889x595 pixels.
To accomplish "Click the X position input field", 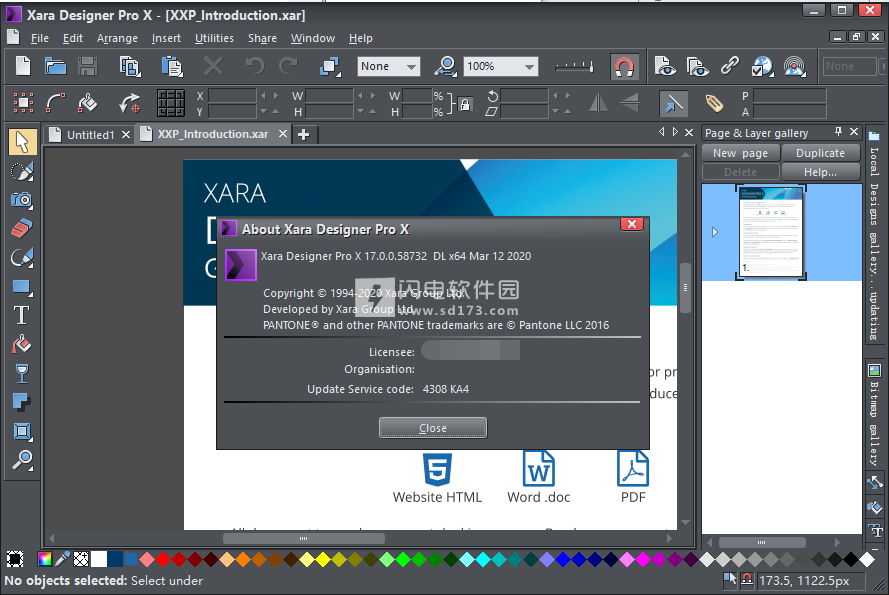I will click(232, 96).
